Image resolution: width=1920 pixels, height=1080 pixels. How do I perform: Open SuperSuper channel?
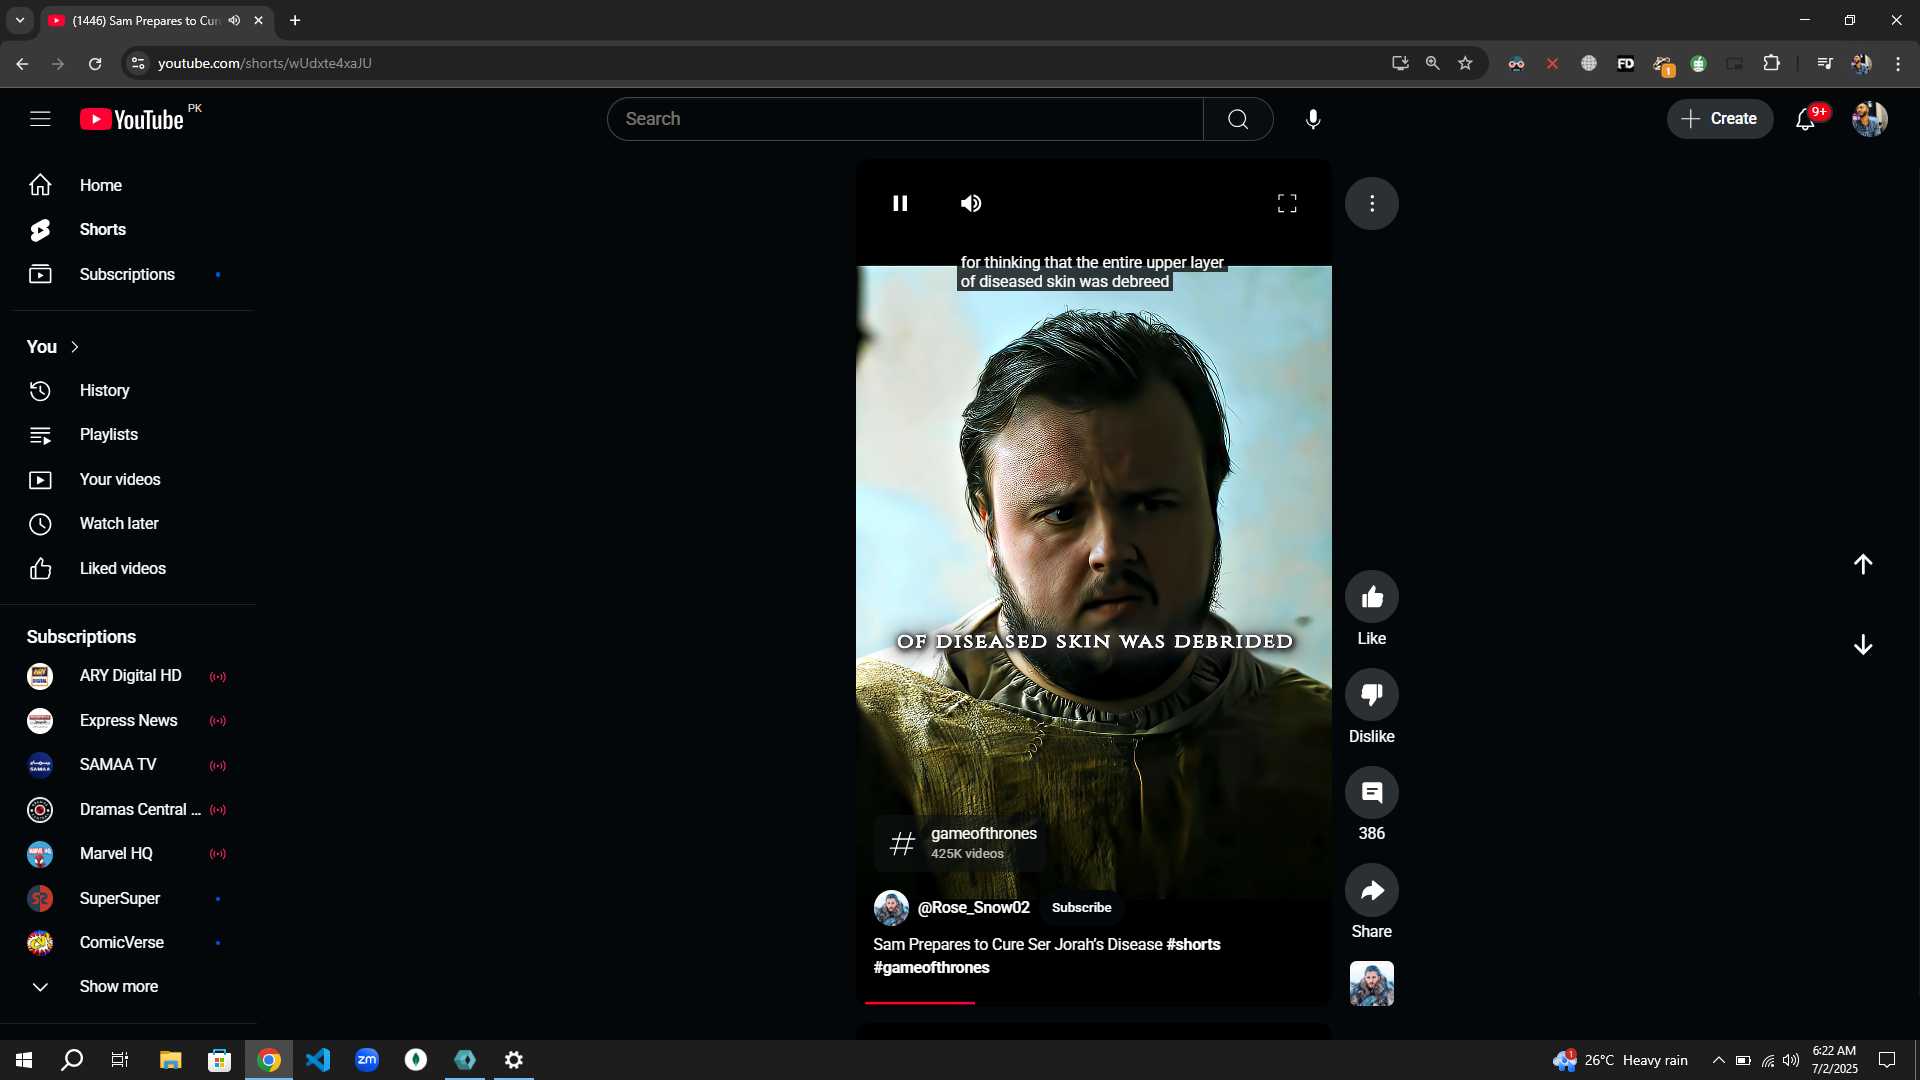click(128, 899)
